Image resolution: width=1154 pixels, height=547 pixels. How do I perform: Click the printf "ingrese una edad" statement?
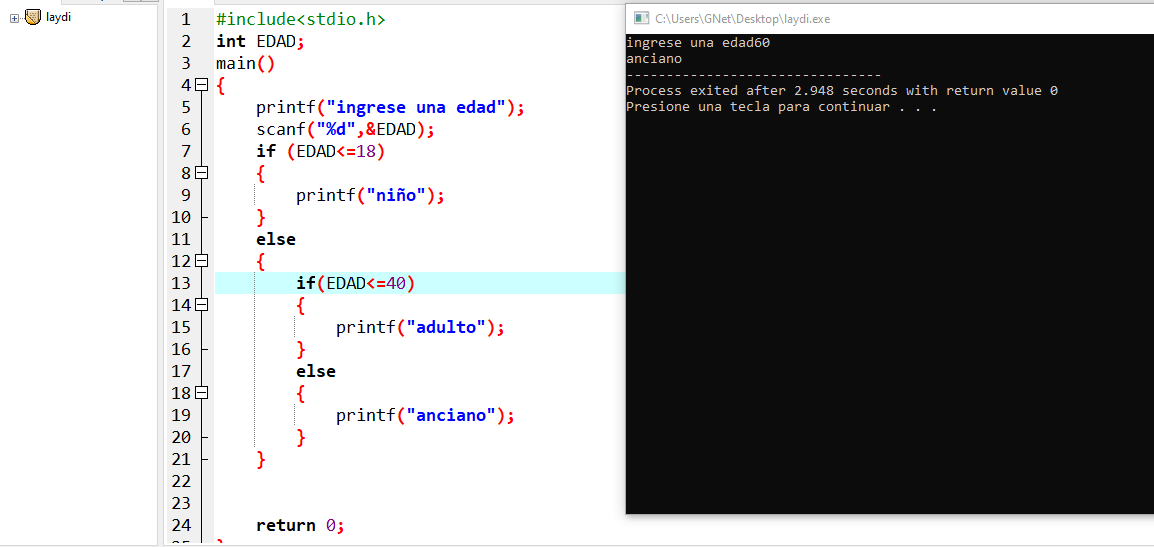390,107
